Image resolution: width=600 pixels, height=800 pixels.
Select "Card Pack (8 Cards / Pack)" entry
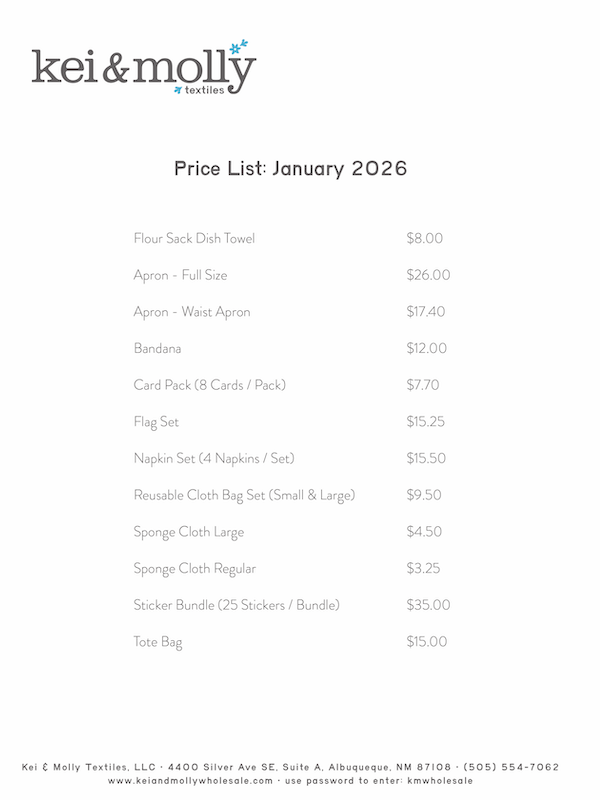tap(210, 385)
